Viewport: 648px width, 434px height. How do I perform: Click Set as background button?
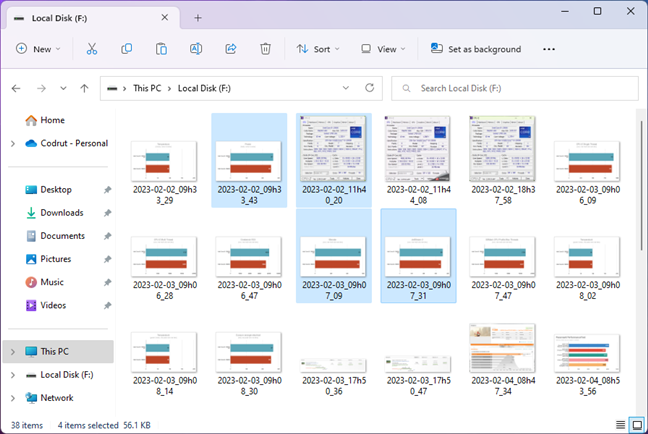476,48
